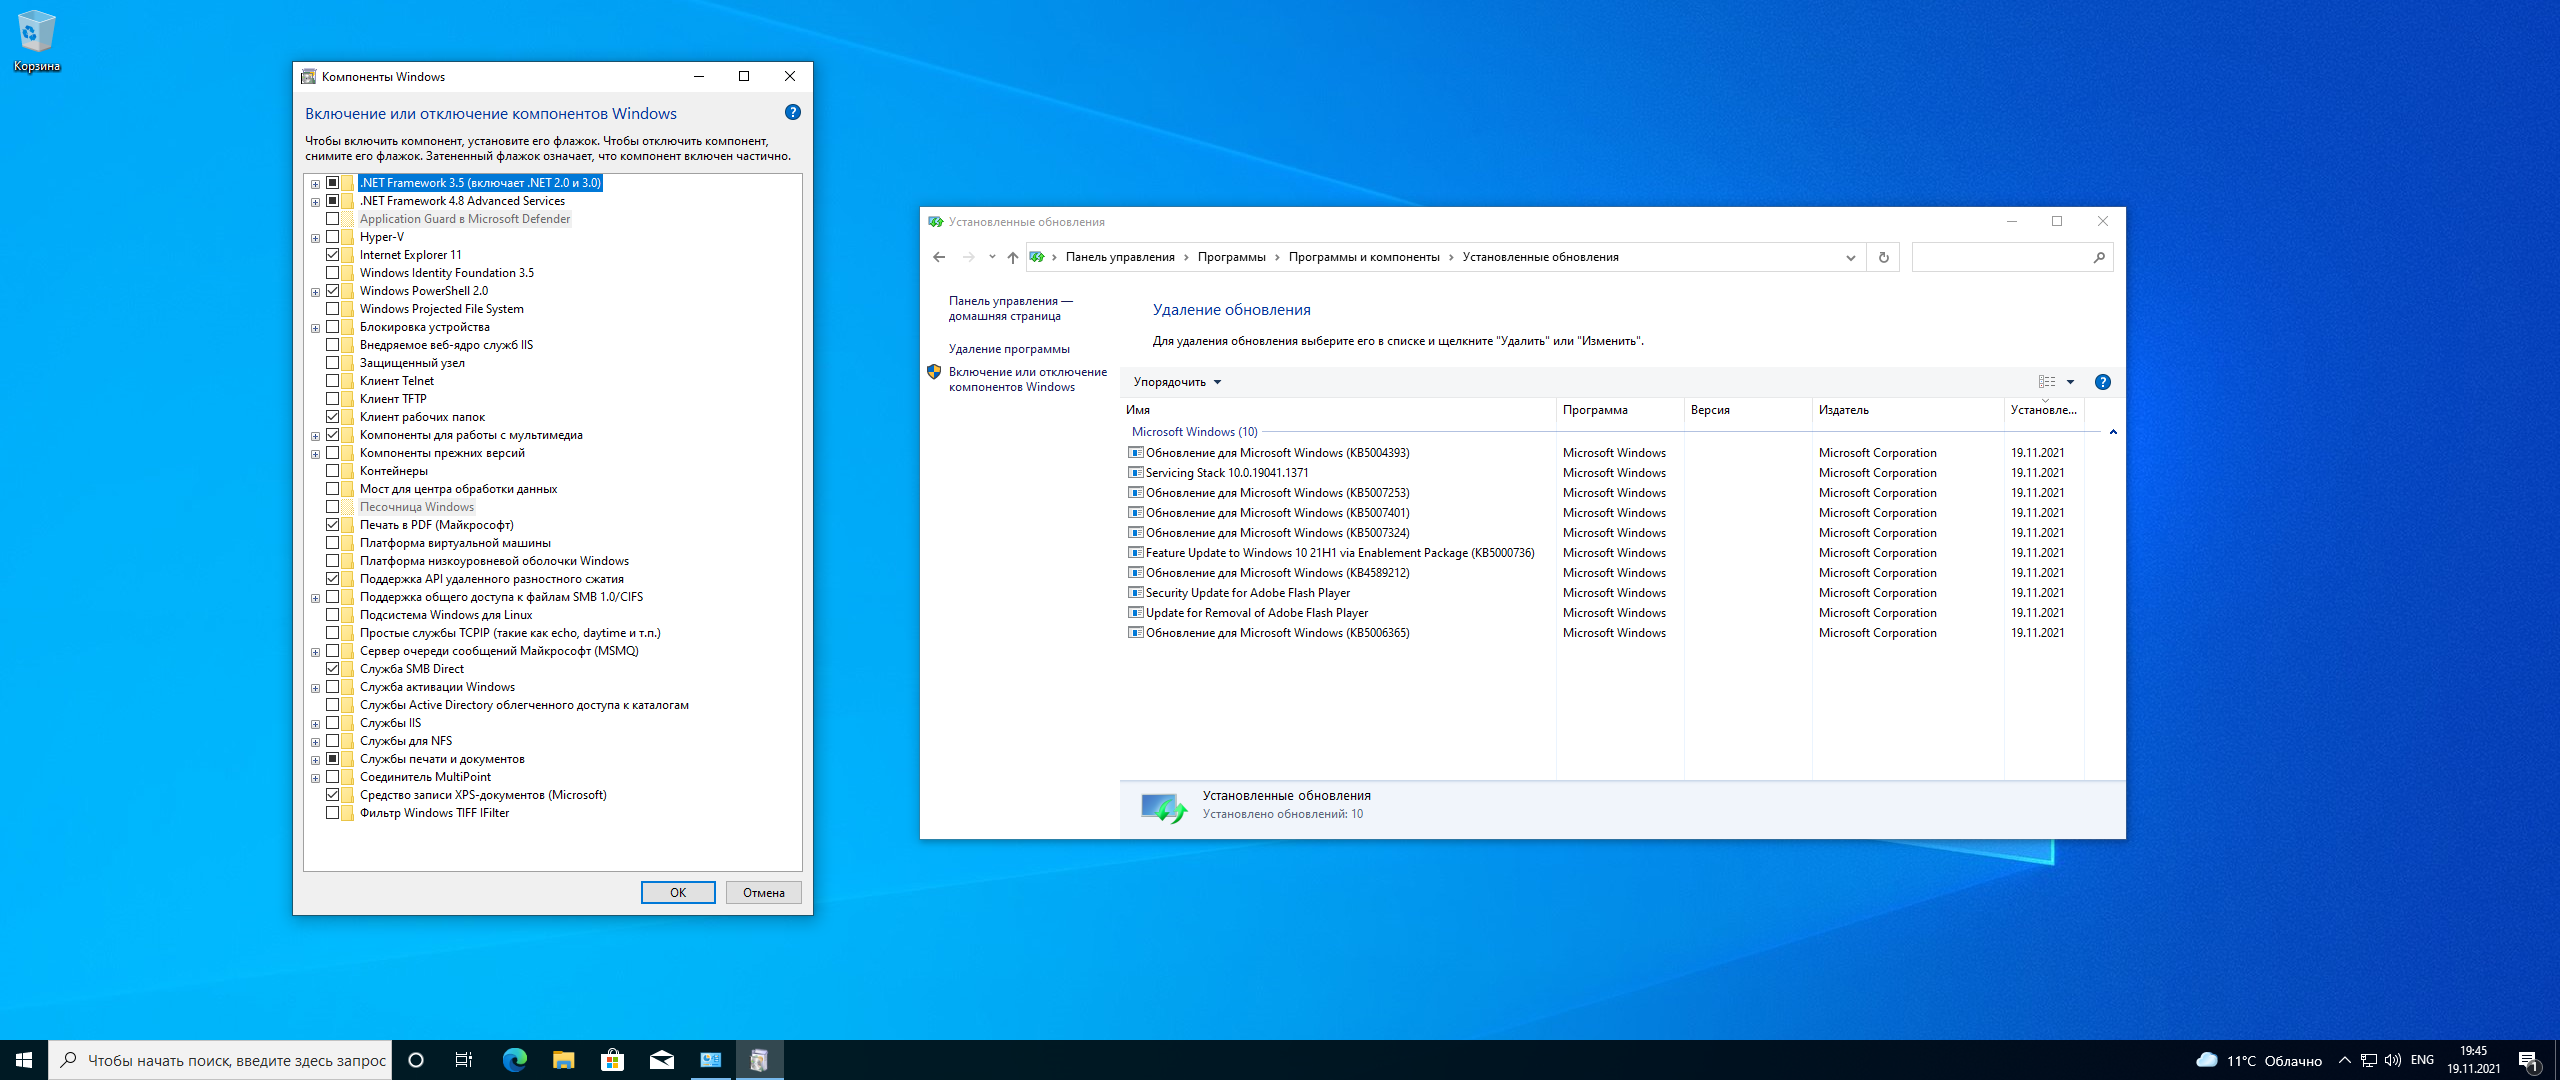Sort by the Программа column header
2560x1080 pixels.
point(1620,410)
